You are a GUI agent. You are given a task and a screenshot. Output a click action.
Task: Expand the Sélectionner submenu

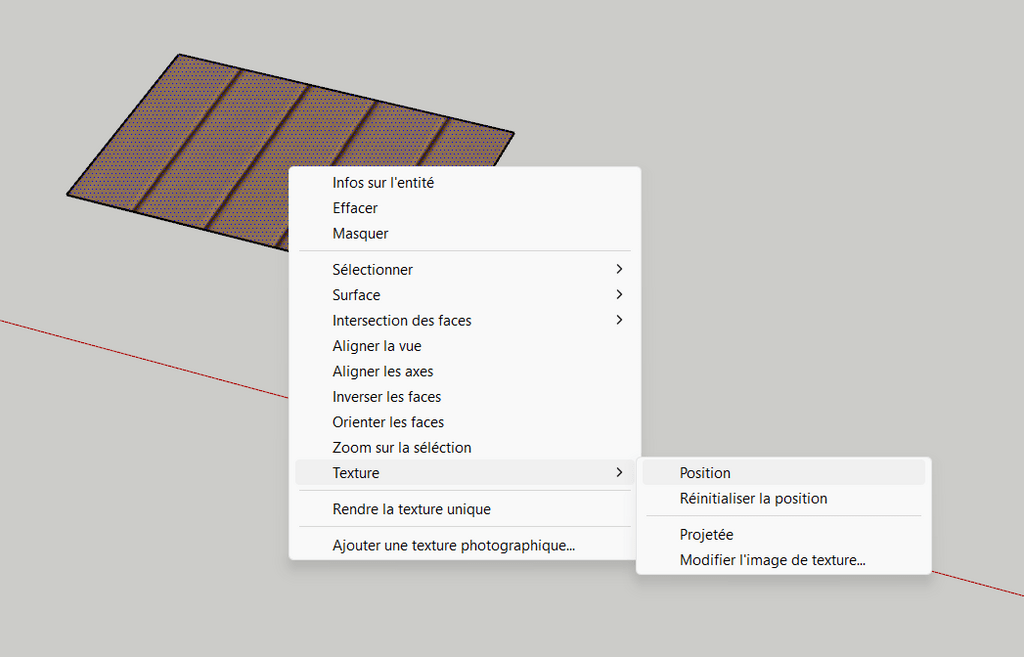point(464,270)
